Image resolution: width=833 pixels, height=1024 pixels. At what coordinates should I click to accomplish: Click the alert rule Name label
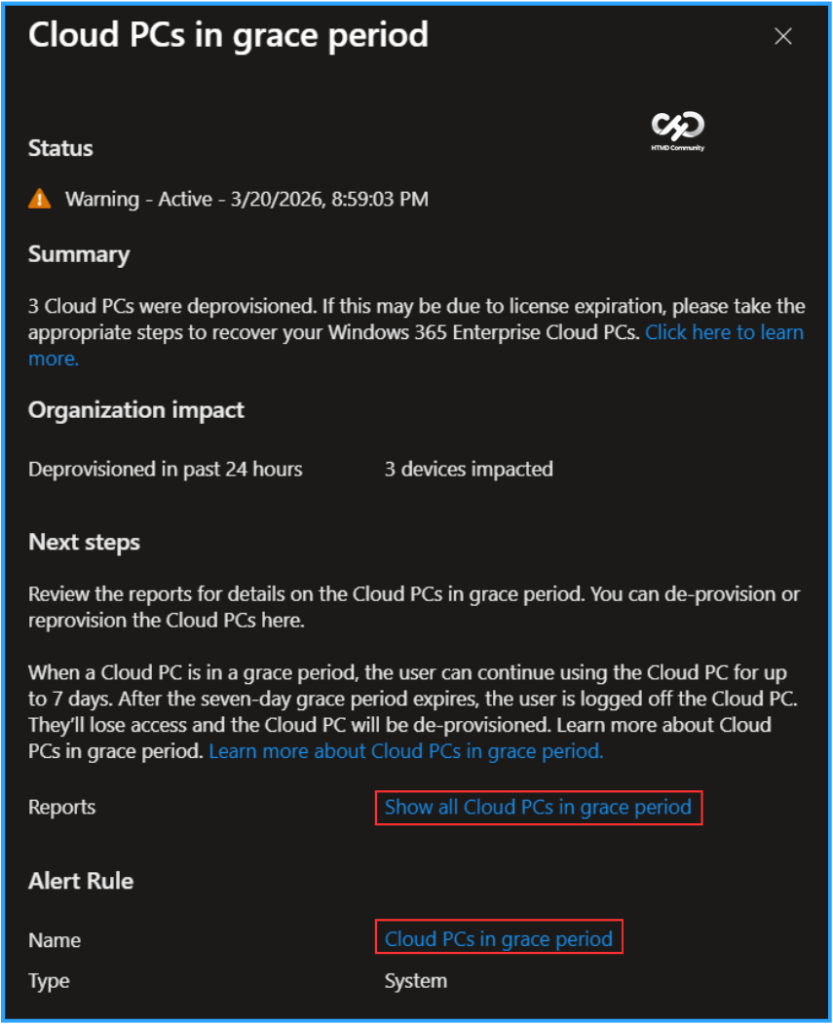[x=54, y=940]
